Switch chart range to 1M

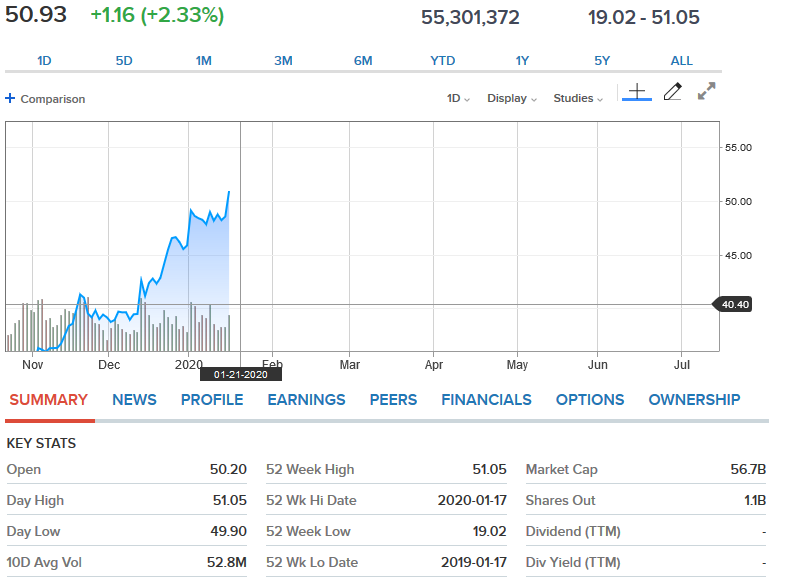pyautogui.click(x=204, y=61)
